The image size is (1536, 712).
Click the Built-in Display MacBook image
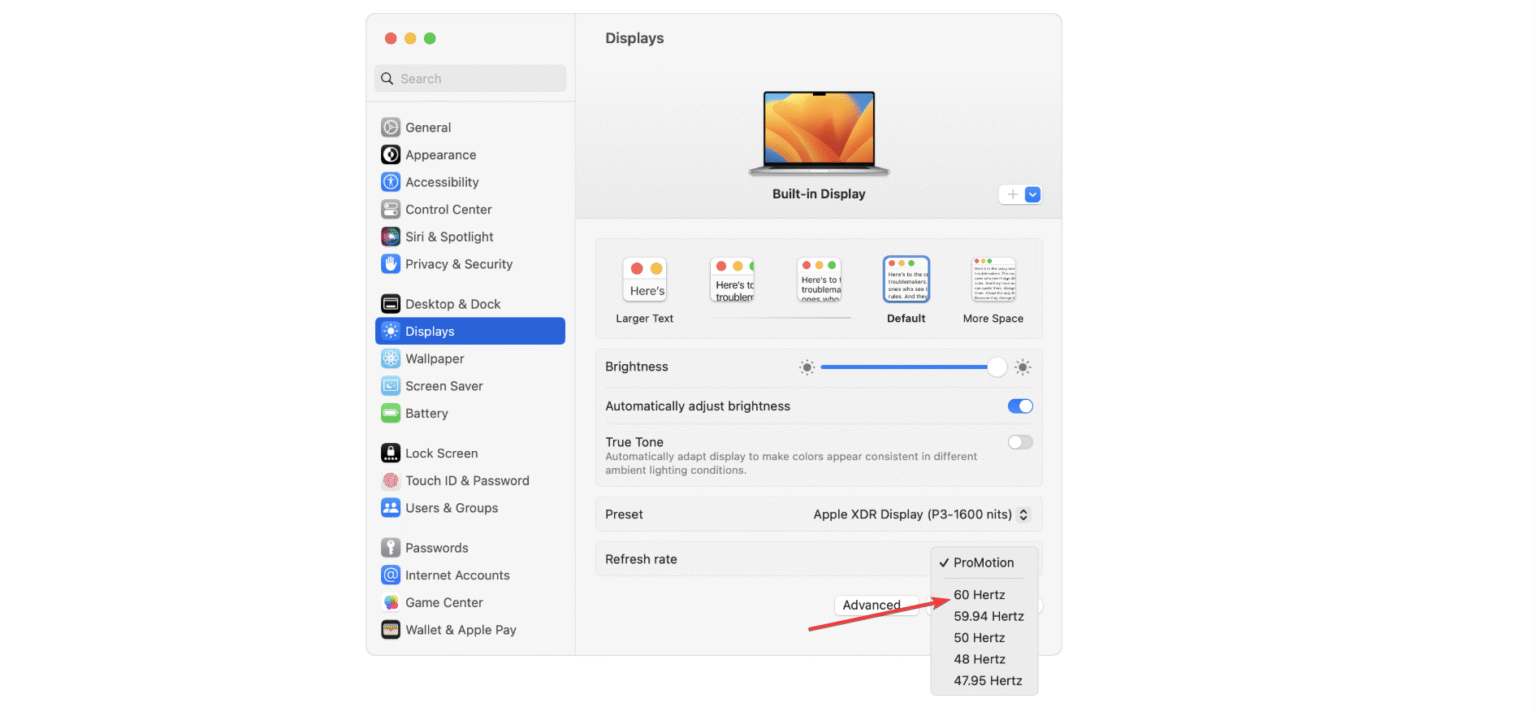point(819,134)
